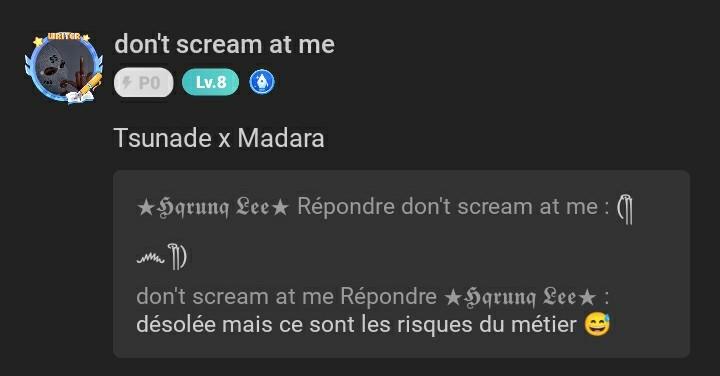Image resolution: width=720 pixels, height=376 pixels.
Task: Select the désolée mais ce sont reply text
Action: [356, 325]
